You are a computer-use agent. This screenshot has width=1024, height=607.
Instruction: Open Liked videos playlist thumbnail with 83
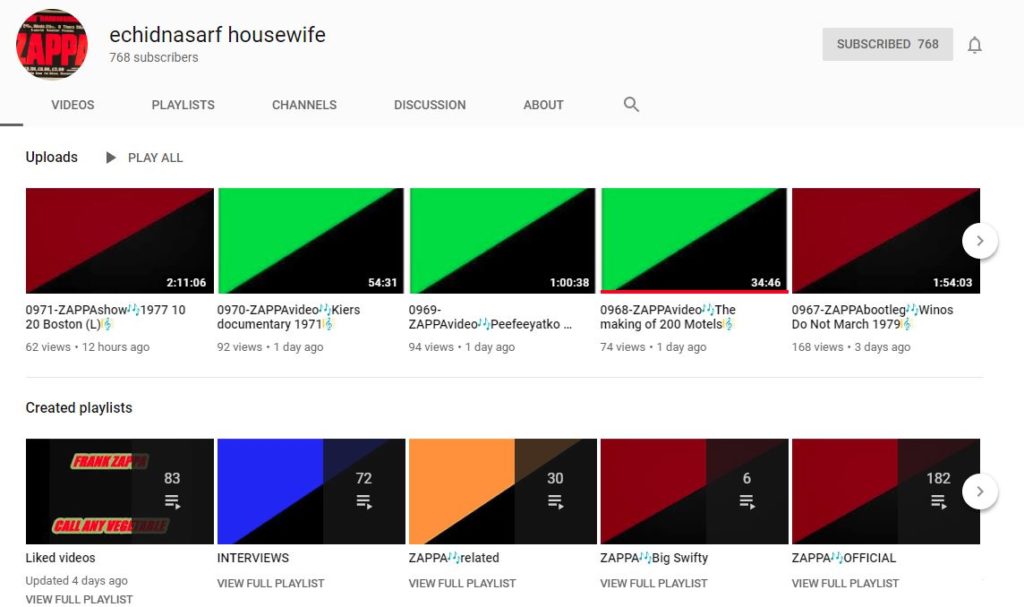[120, 491]
